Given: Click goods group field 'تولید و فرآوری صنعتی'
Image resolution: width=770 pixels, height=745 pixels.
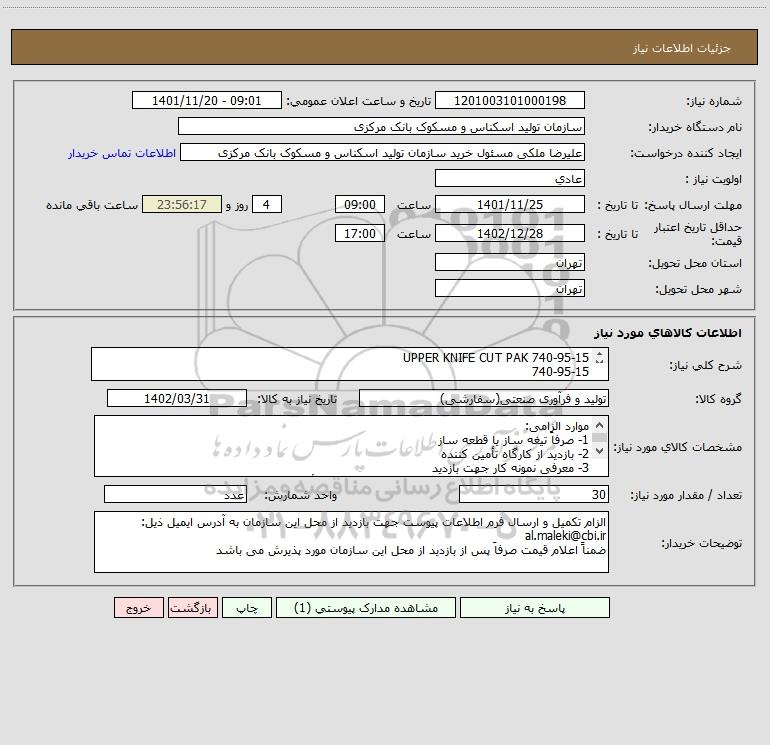Looking at the screenshot, I should (x=484, y=398).
